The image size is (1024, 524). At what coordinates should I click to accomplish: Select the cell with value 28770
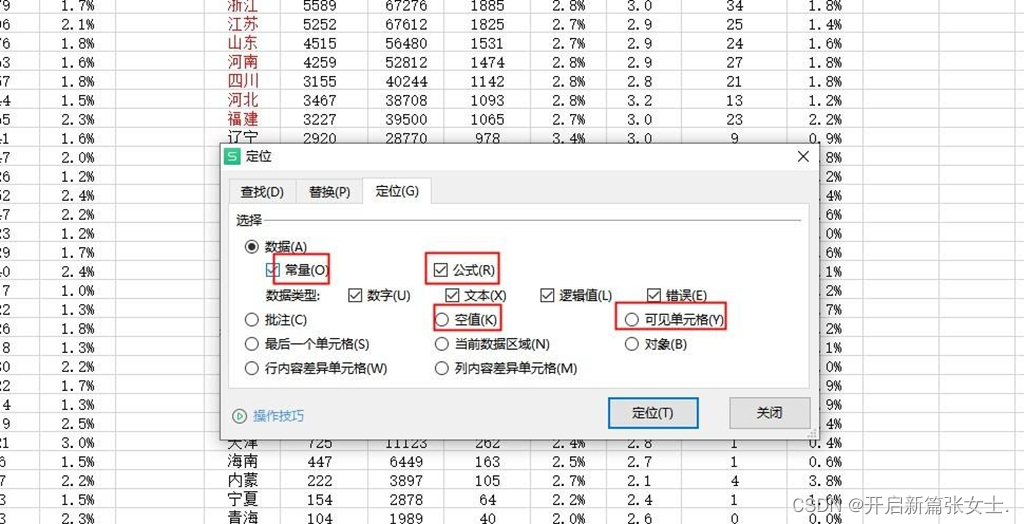[x=406, y=138]
